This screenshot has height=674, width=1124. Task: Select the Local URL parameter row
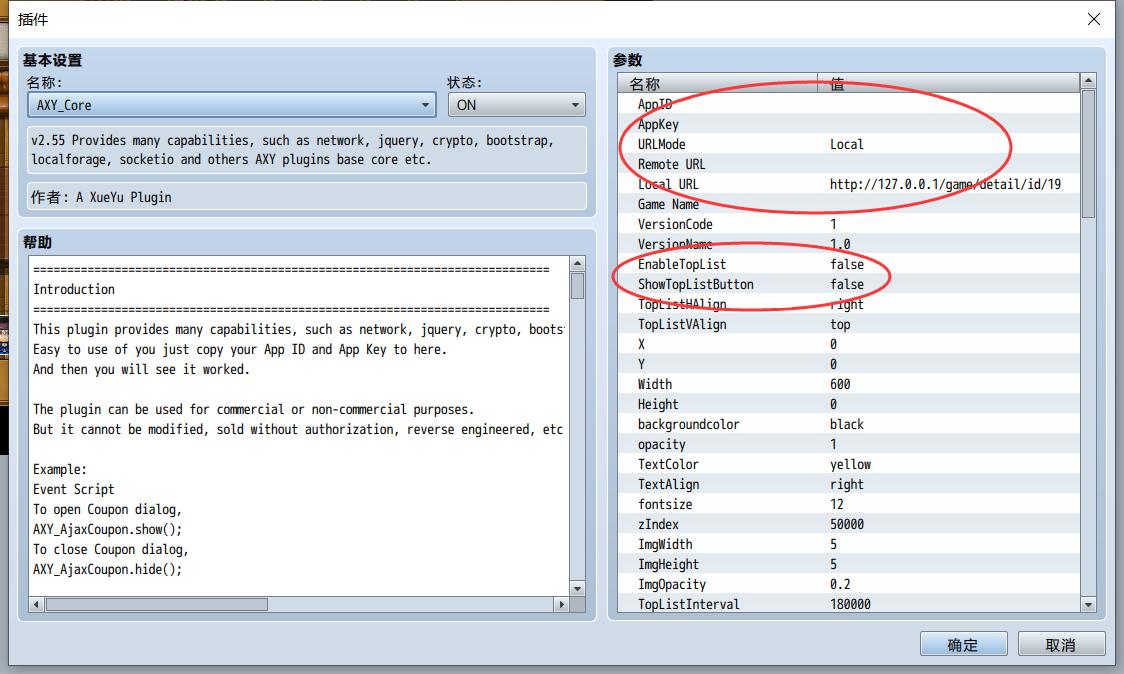tap(849, 184)
